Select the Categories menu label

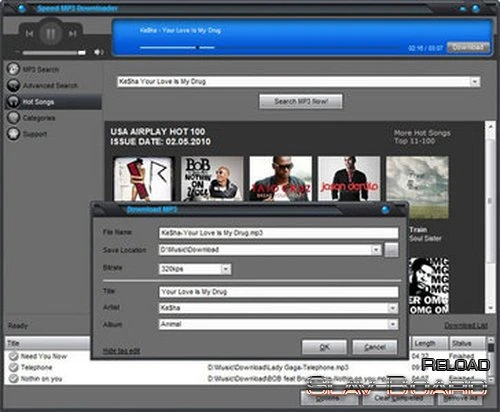pyautogui.click(x=39, y=118)
